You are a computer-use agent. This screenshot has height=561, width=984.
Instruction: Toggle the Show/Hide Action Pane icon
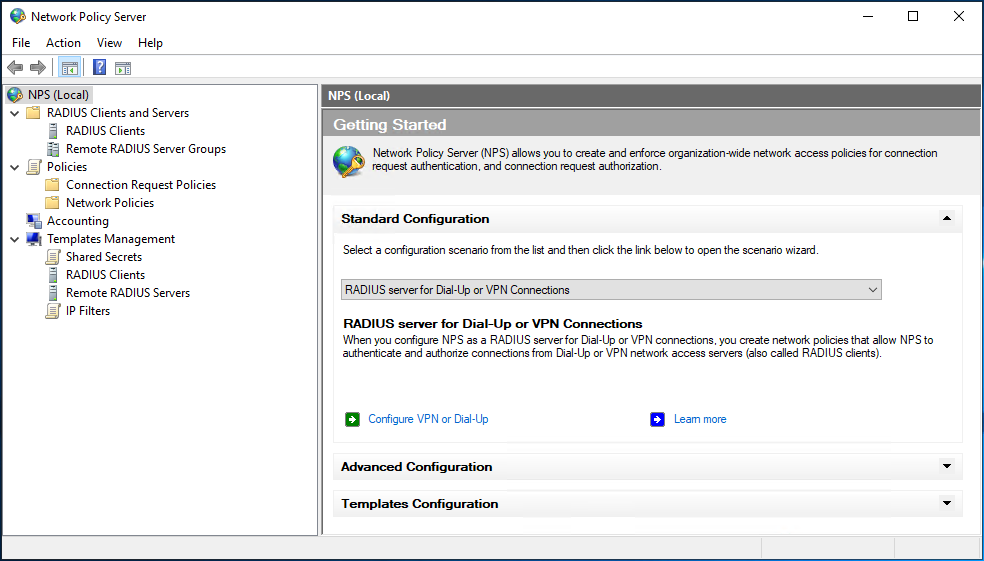click(123, 68)
